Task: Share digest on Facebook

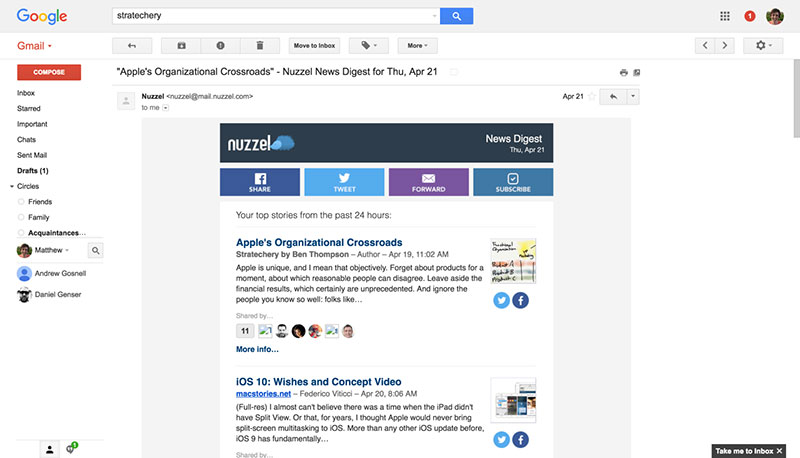Action: [260, 182]
